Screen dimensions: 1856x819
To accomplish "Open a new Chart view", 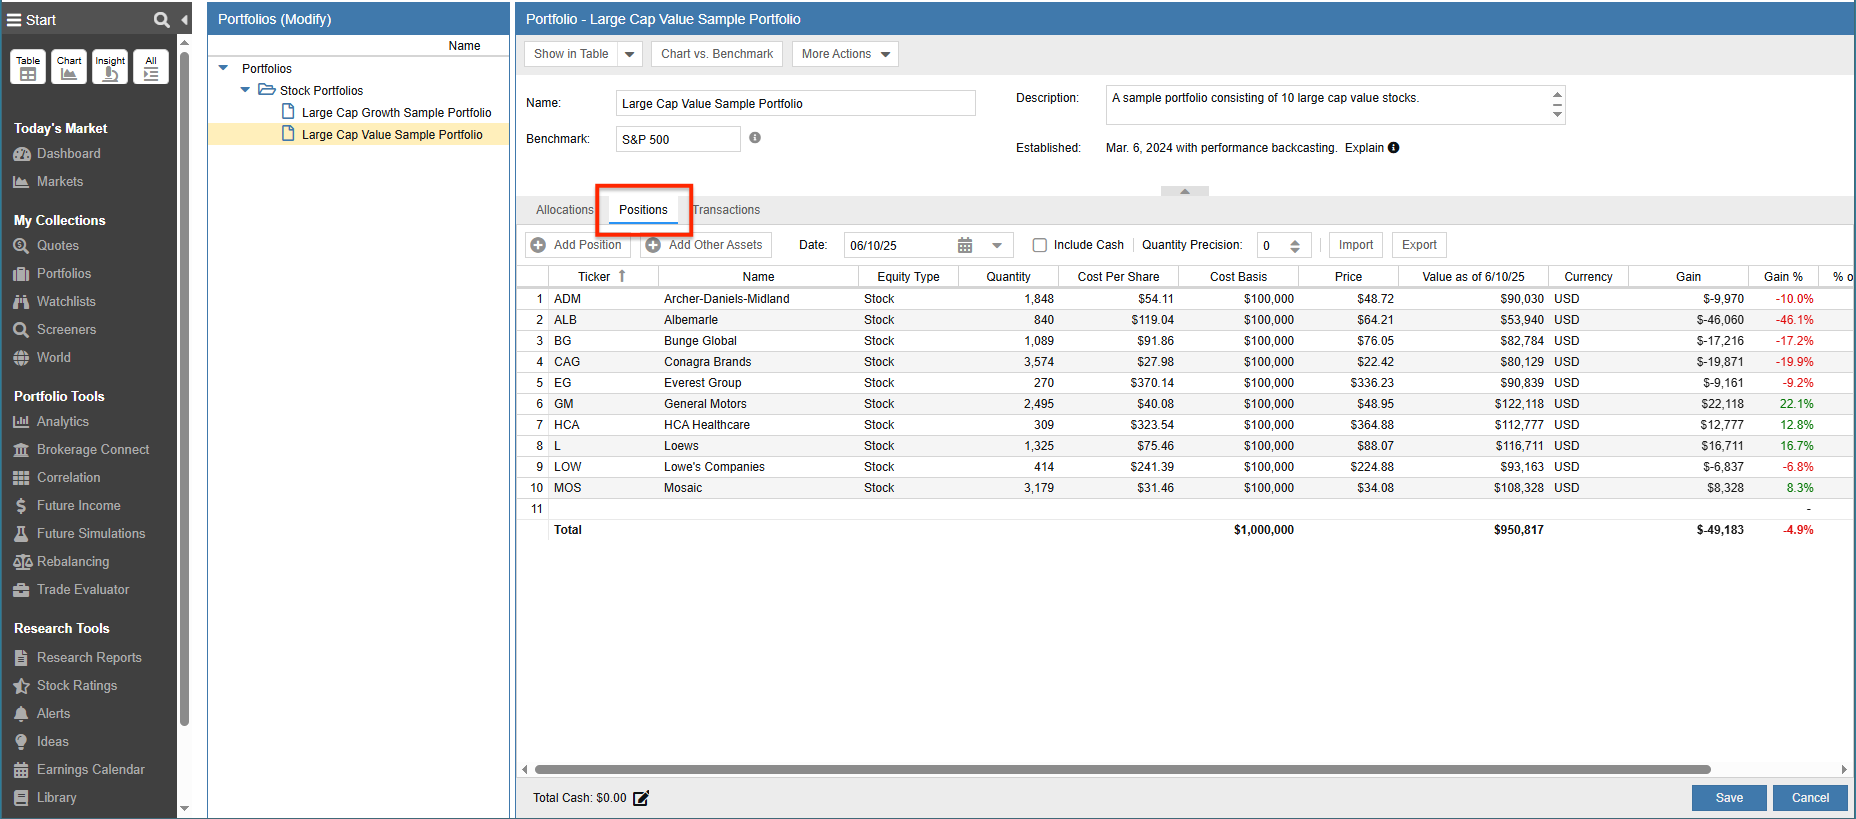I will [69, 67].
